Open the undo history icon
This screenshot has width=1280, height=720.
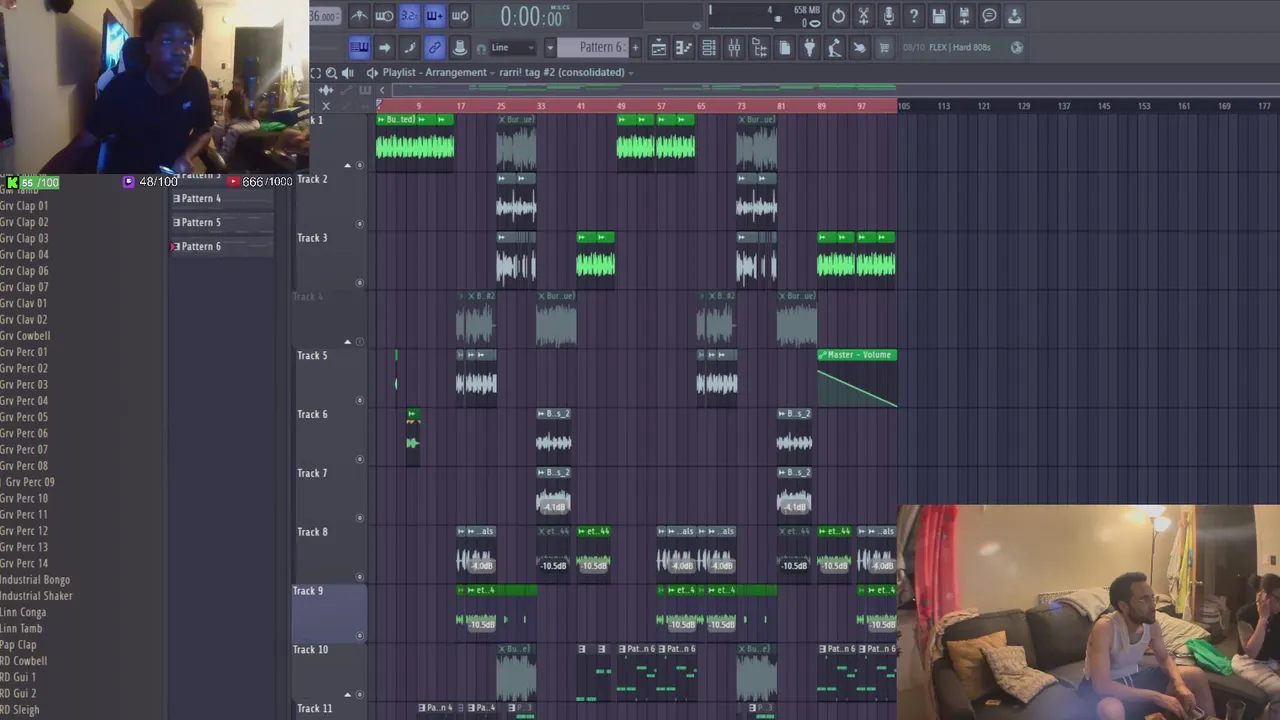coord(838,15)
